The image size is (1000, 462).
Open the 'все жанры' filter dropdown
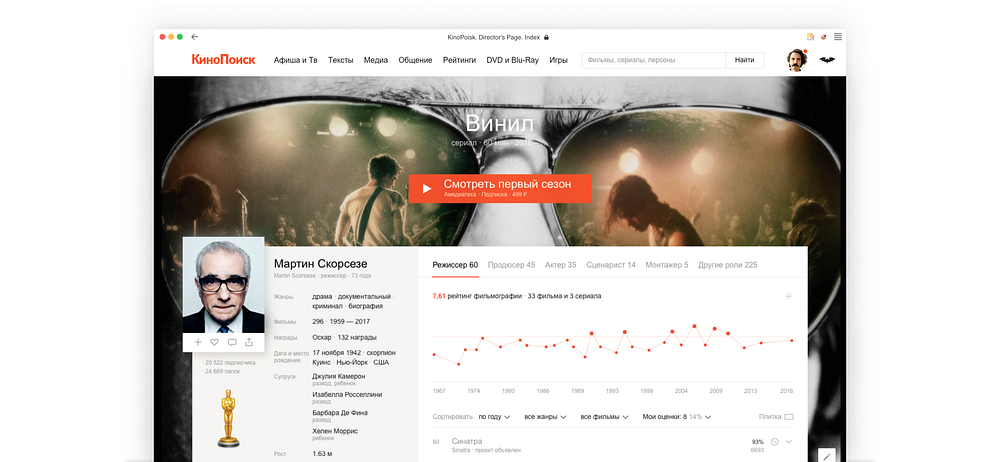(545, 417)
